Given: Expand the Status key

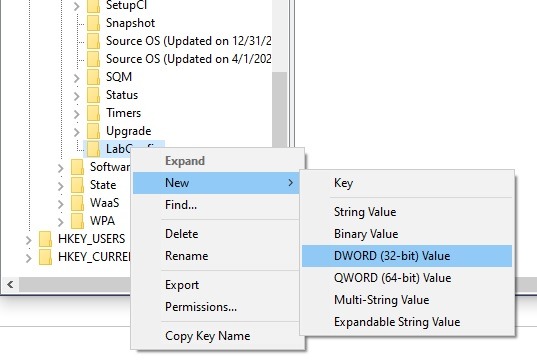Looking at the screenshot, I should [76, 96].
